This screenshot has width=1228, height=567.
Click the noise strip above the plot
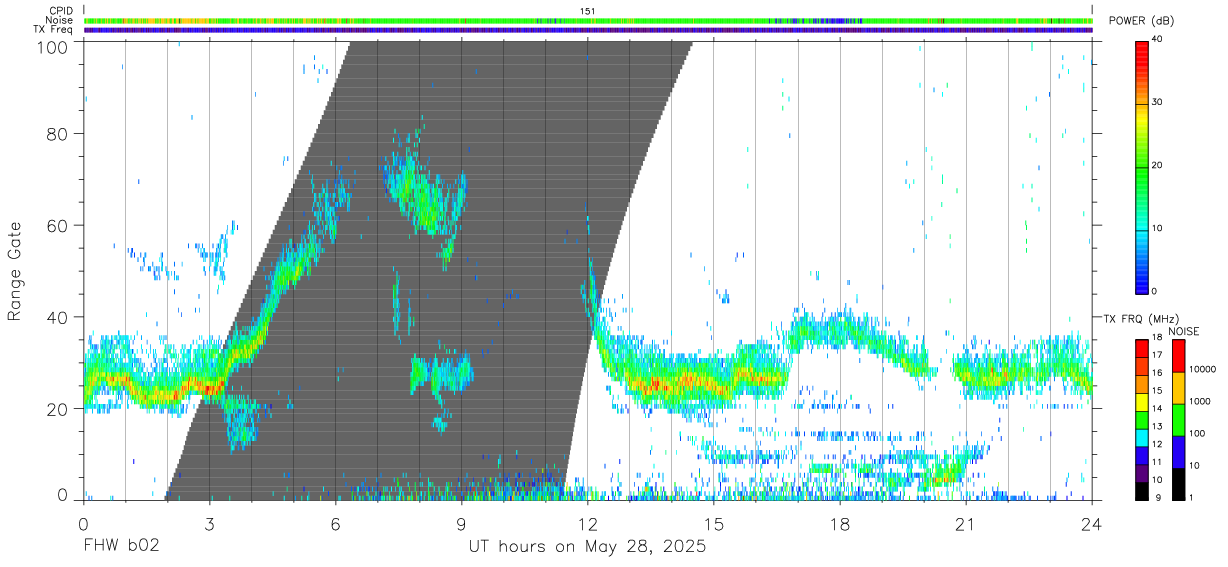point(588,20)
